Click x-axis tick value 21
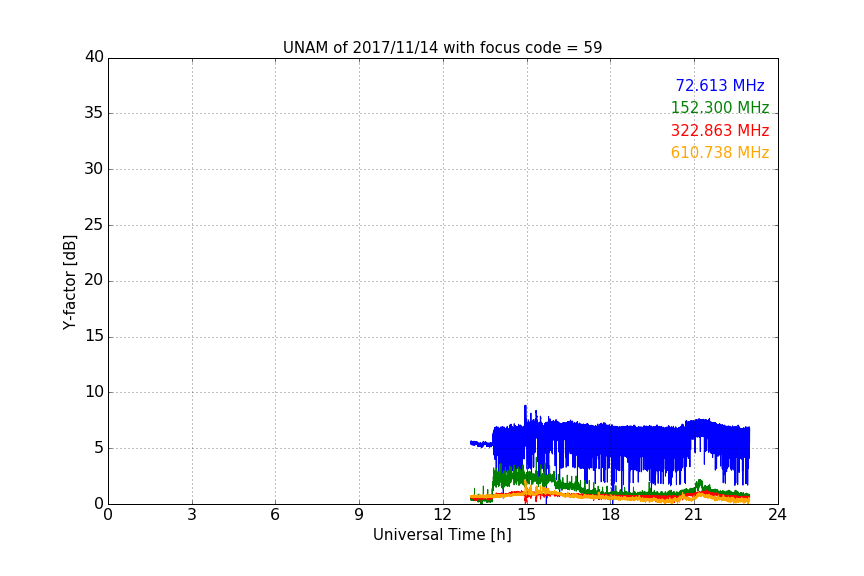The height and width of the screenshot is (576, 864). click(694, 515)
